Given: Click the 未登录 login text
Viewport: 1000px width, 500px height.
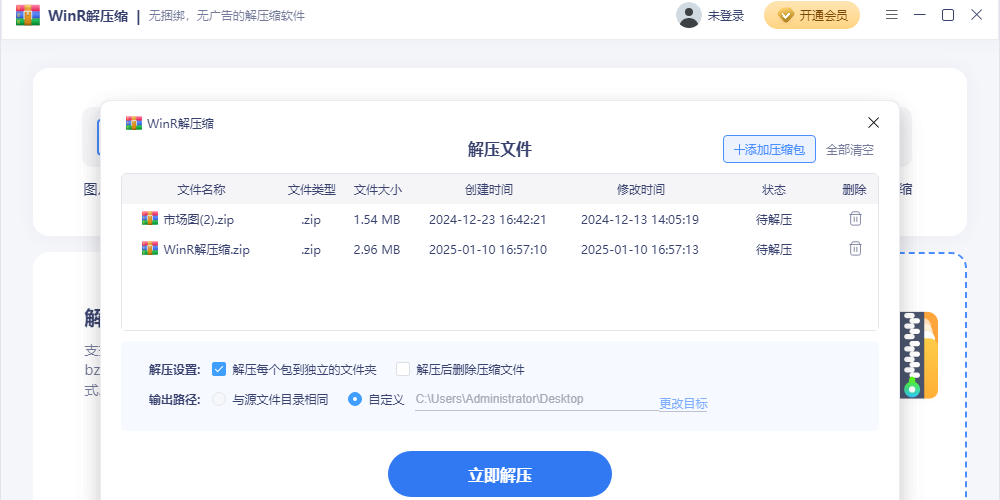Looking at the screenshot, I should pos(726,16).
